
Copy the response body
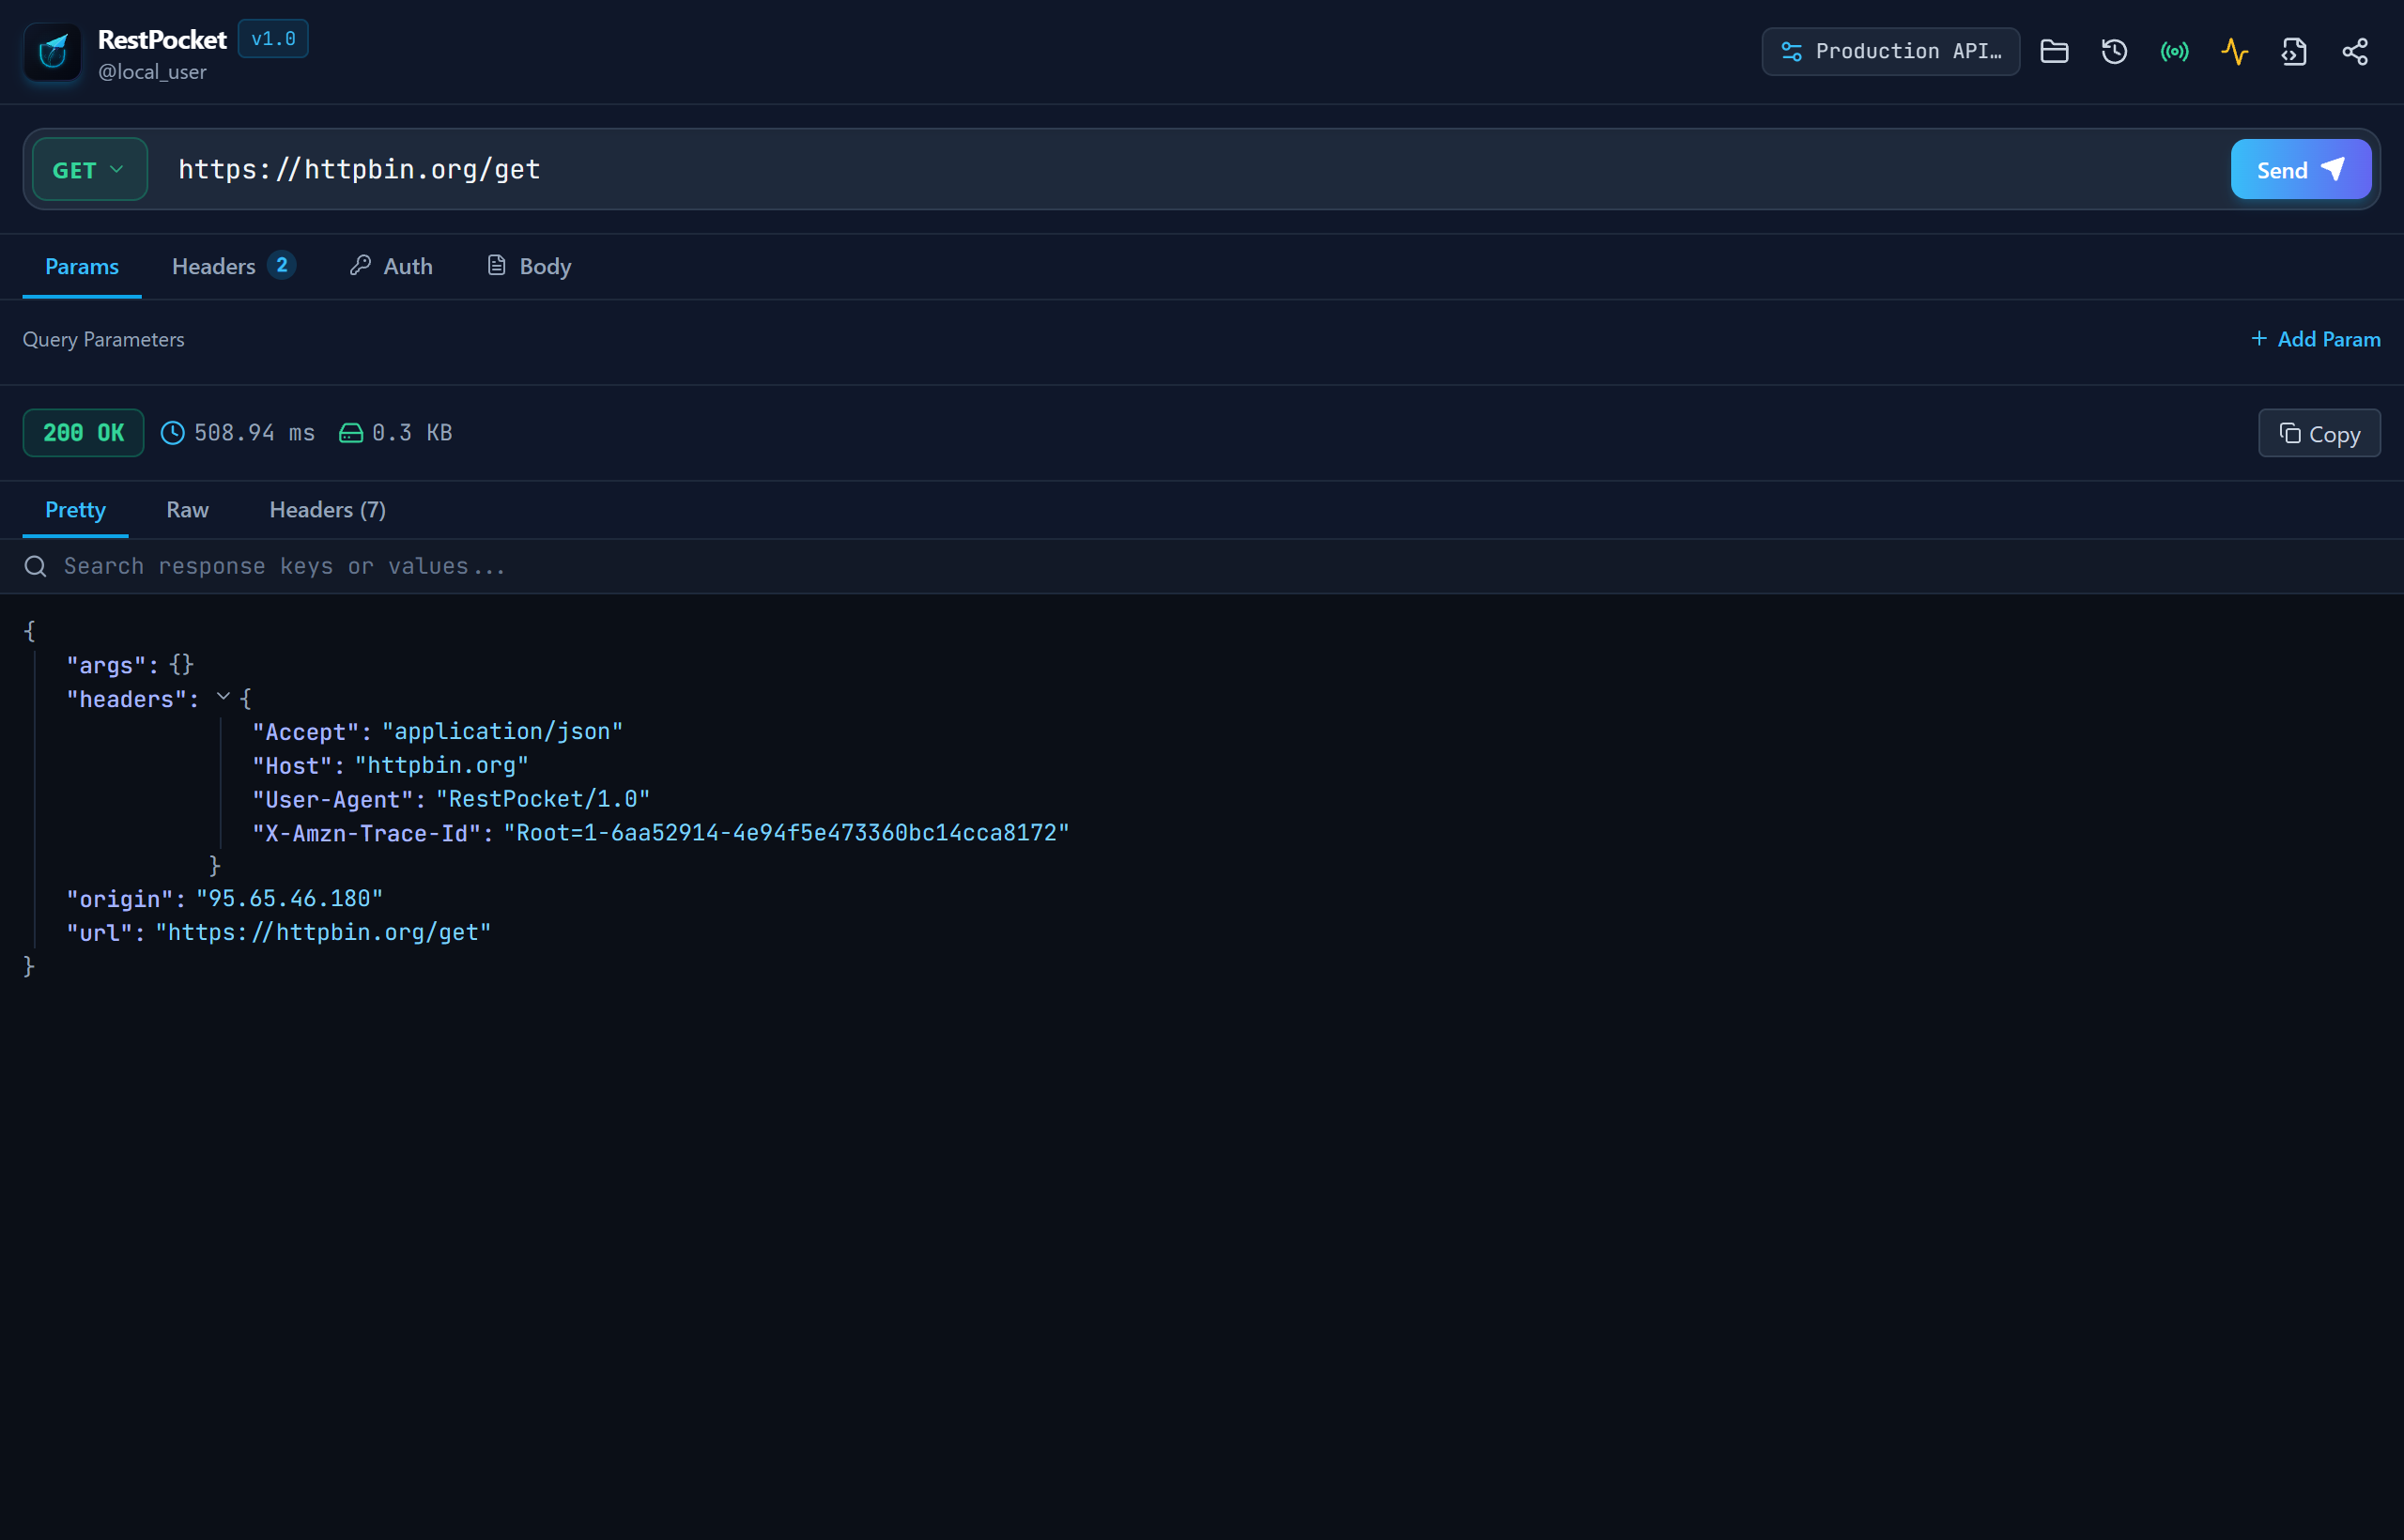tap(2319, 433)
